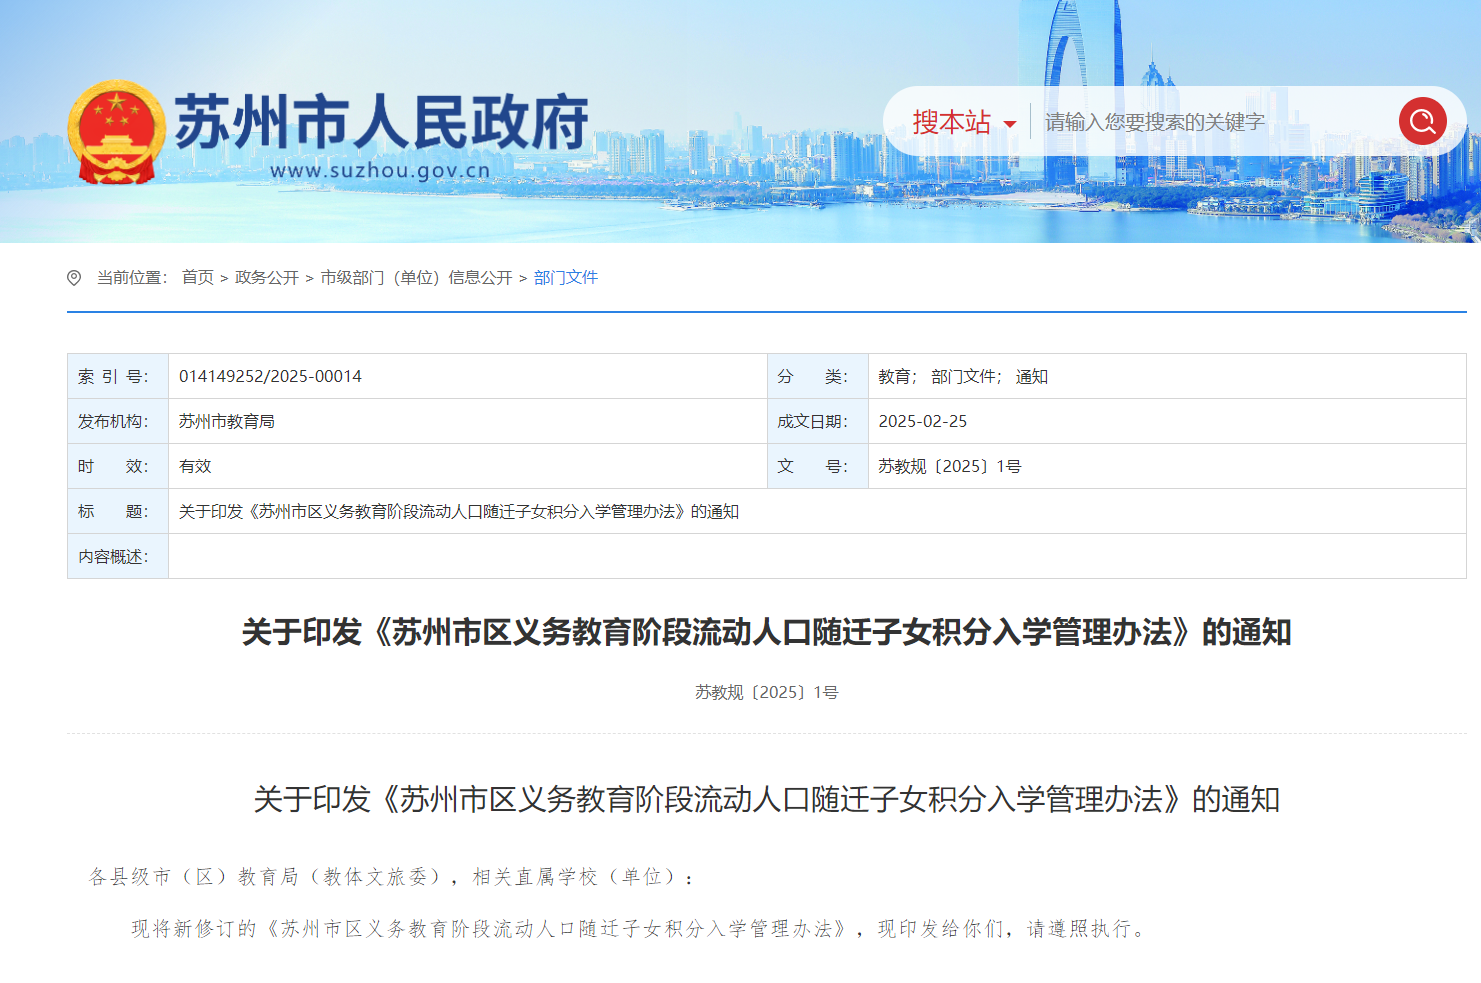Image resolution: width=1481 pixels, height=983 pixels.
Task: Click the notice title in the 标题 row
Action: tap(458, 512)
